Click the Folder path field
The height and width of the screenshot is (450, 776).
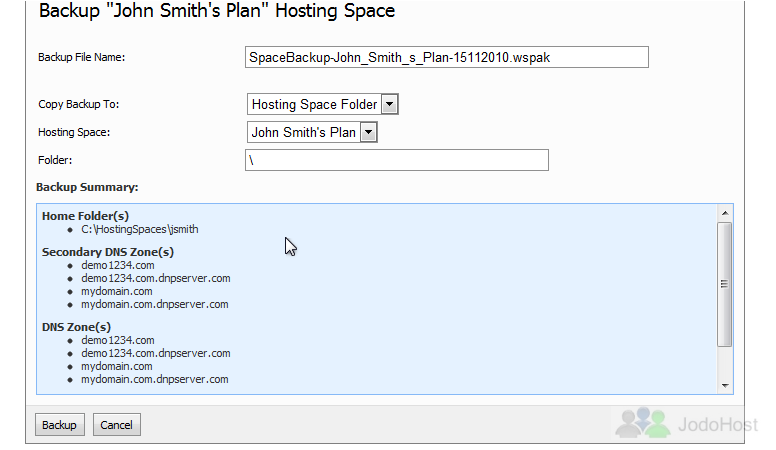pyautogui.click(x=397, y=160)
